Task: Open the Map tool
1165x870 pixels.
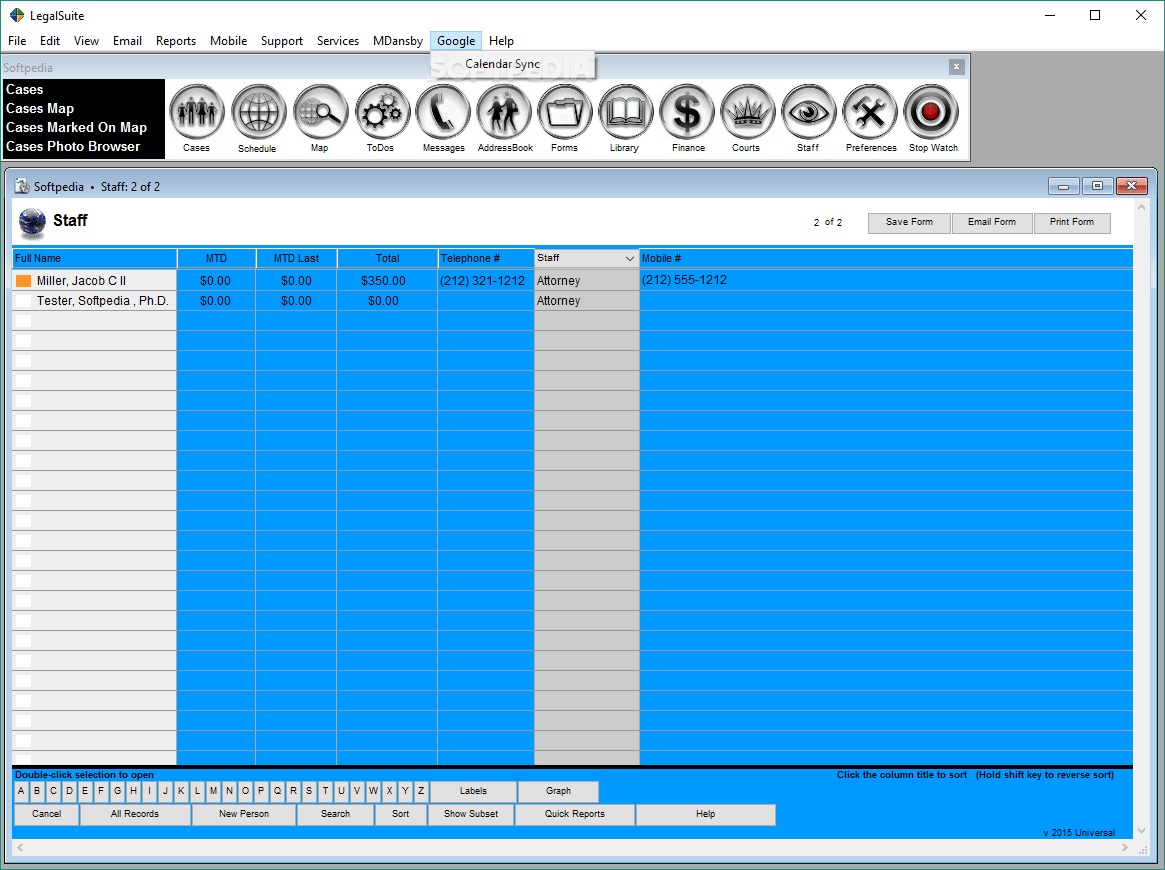Action: [320, 112]
